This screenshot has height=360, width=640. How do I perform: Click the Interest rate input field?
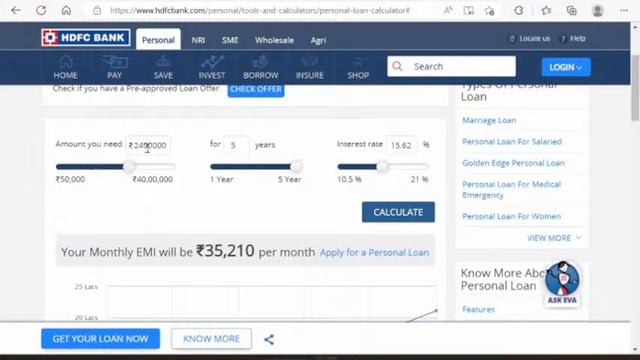(x=401, y=145)
